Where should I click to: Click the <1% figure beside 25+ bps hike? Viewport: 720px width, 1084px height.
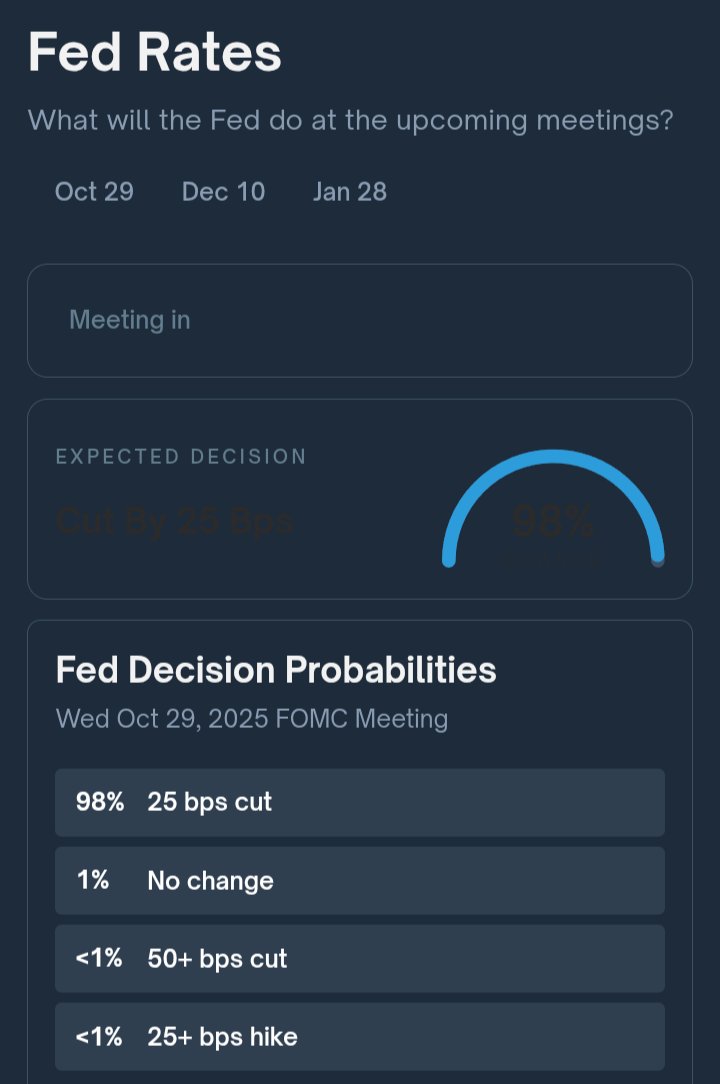pyautogui.click(x=99, y=1036)
